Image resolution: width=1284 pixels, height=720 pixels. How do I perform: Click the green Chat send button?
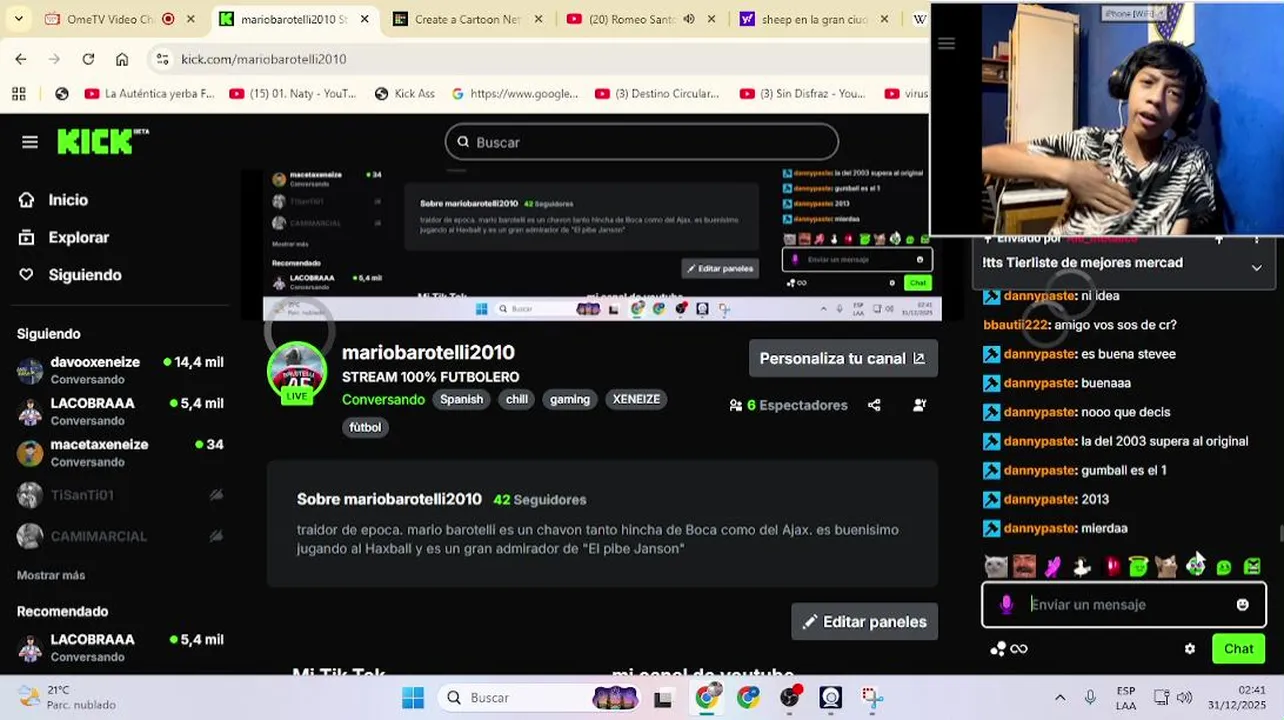pos(1238,648)
